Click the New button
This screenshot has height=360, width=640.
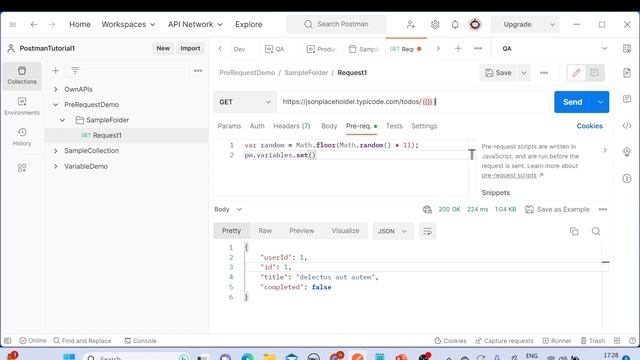click(163, 48)
